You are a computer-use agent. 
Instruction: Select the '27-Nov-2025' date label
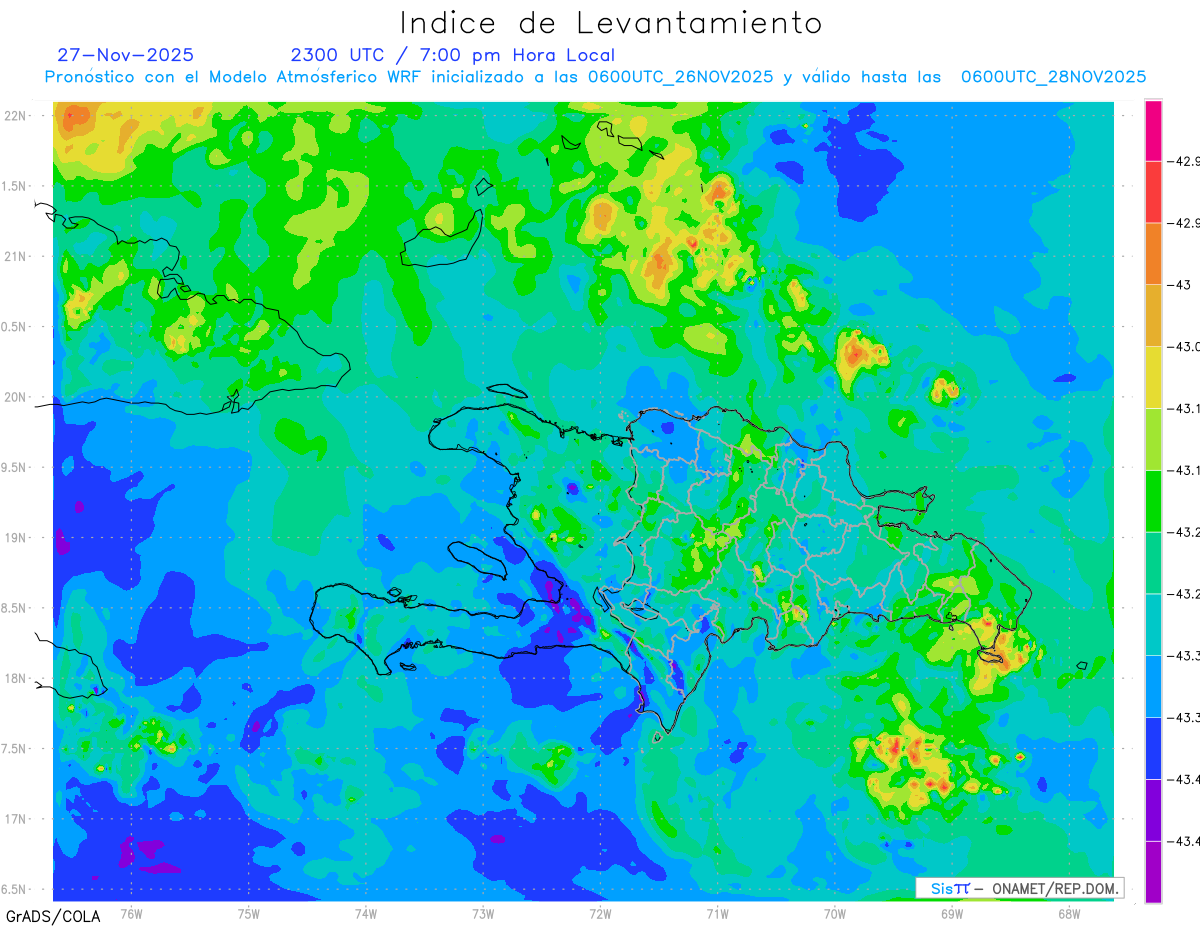tap(125, 55)
